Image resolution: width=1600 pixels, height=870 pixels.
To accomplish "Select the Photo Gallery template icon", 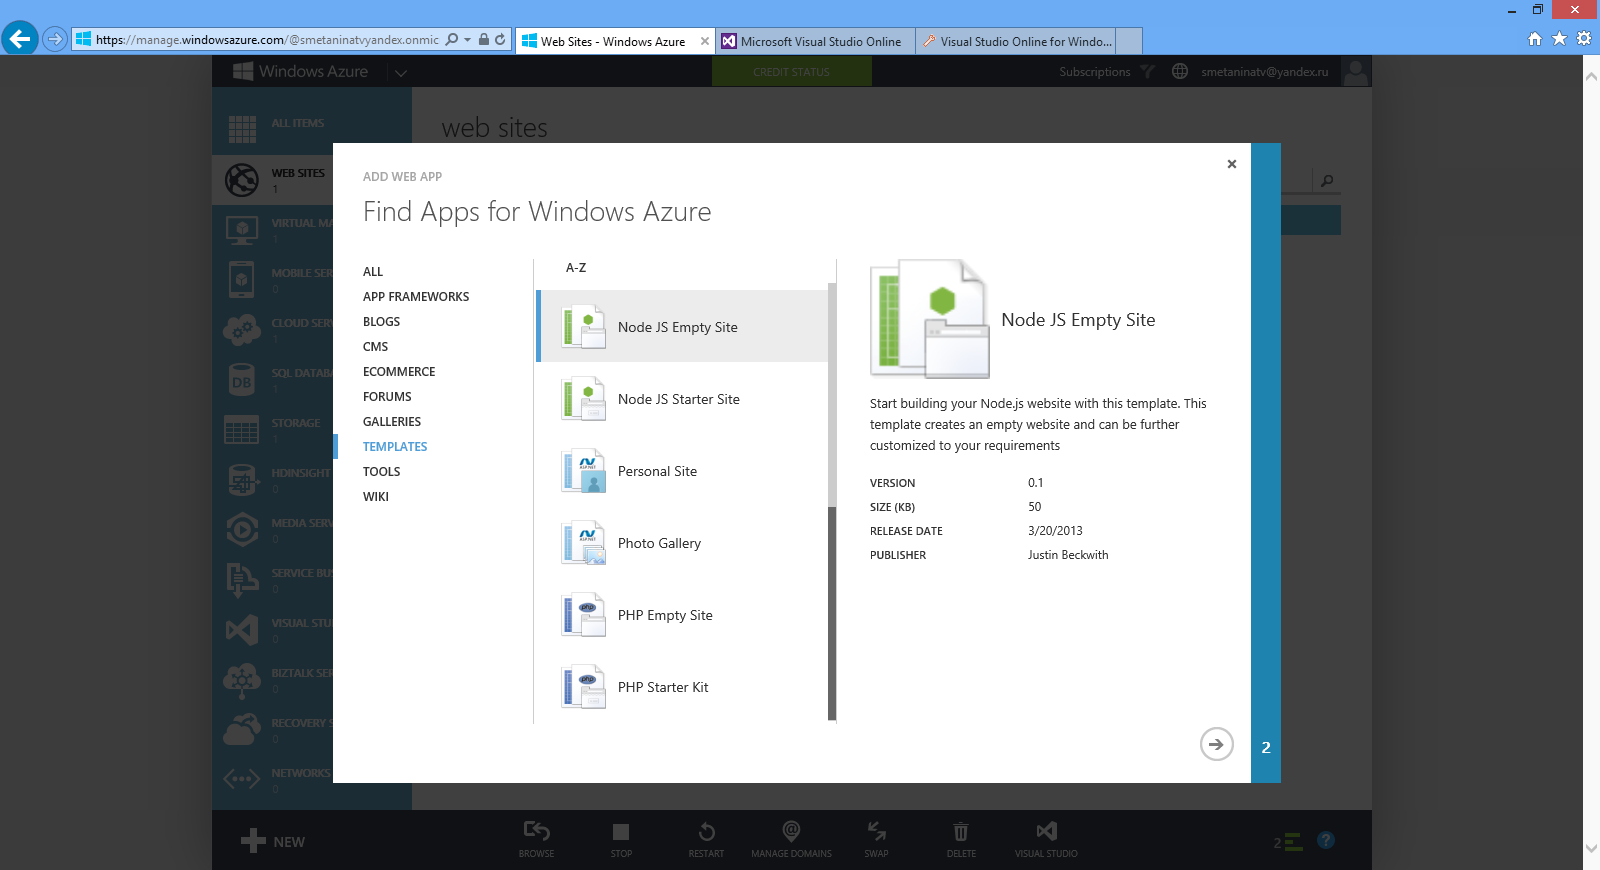I will click(x=584, y=543).
